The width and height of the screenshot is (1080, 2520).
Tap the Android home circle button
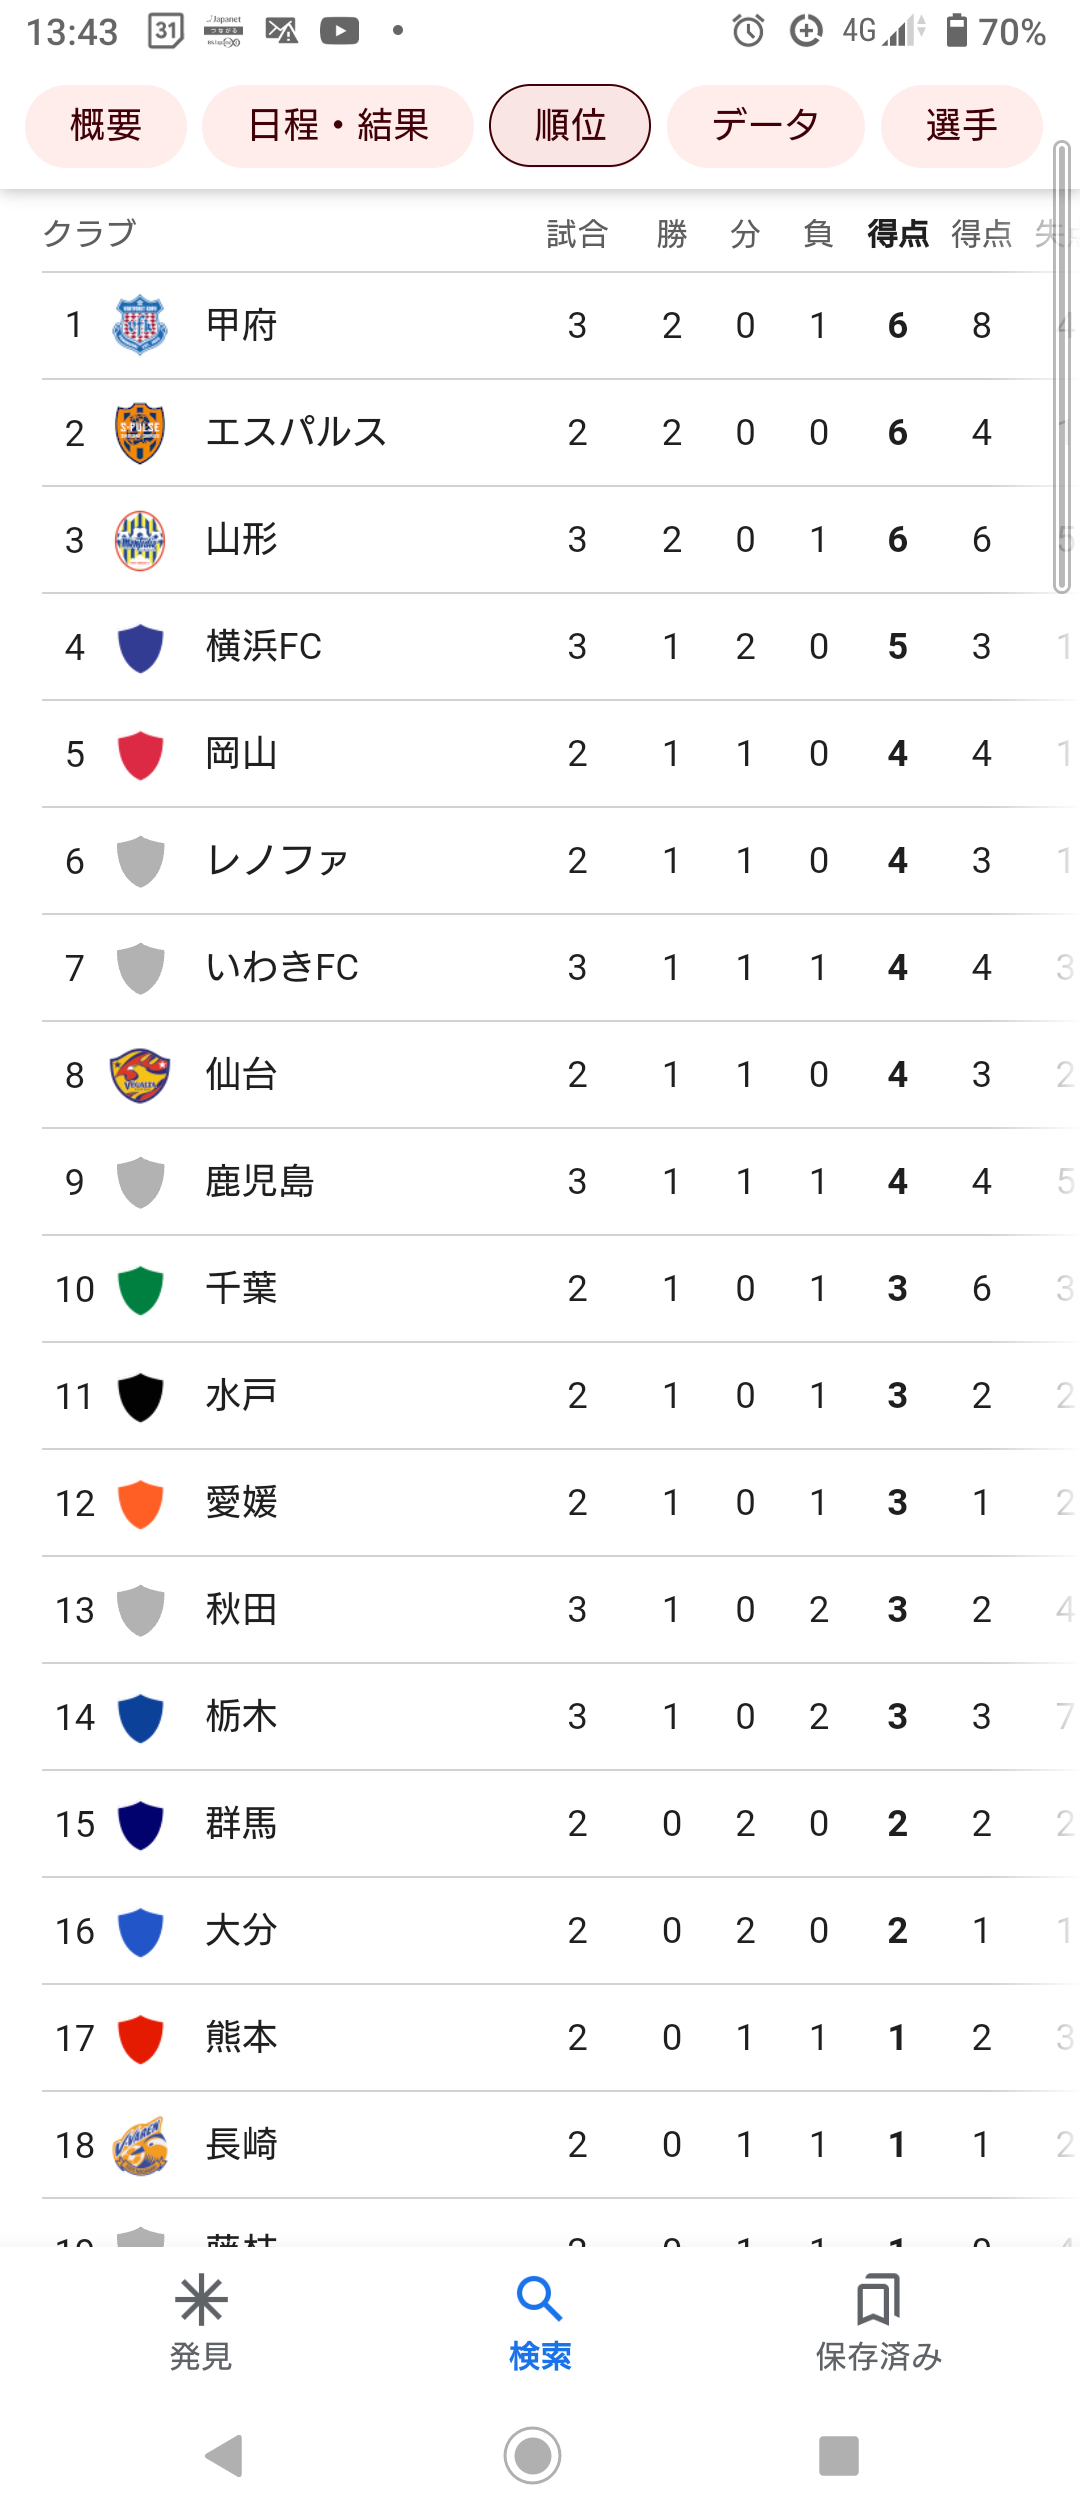[532, 2455]
